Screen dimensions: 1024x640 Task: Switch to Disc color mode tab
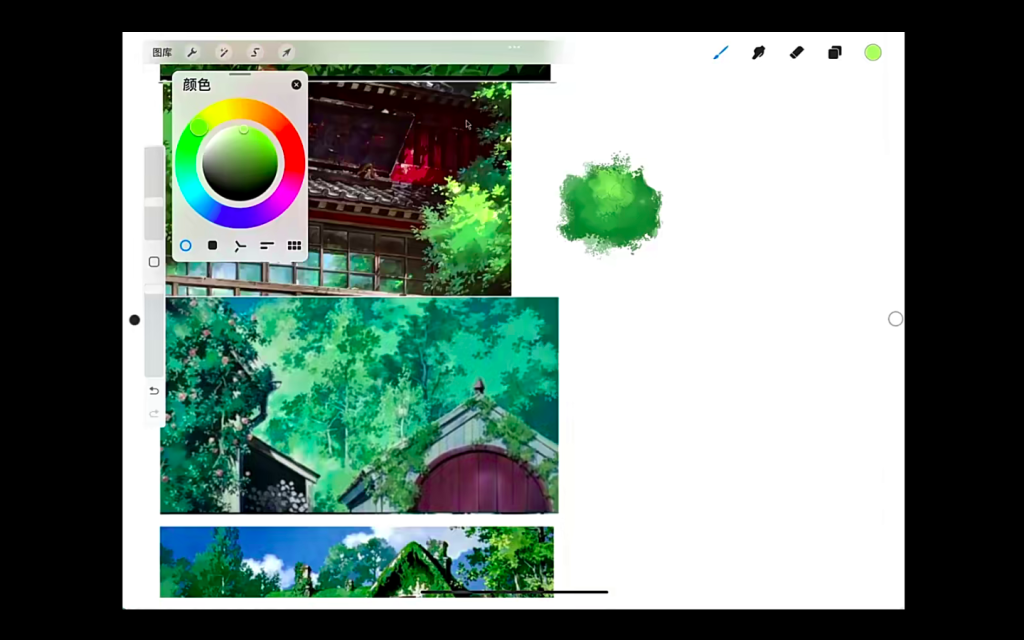(x=185, y=245)
